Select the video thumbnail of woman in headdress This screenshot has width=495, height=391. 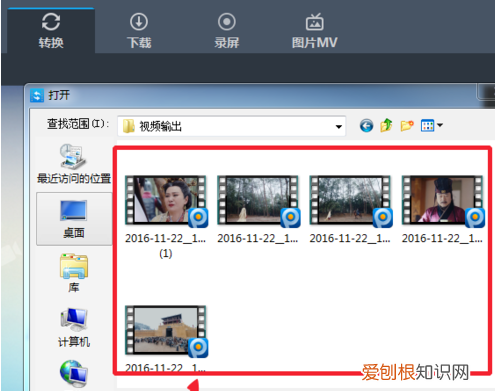click(166, 201)
